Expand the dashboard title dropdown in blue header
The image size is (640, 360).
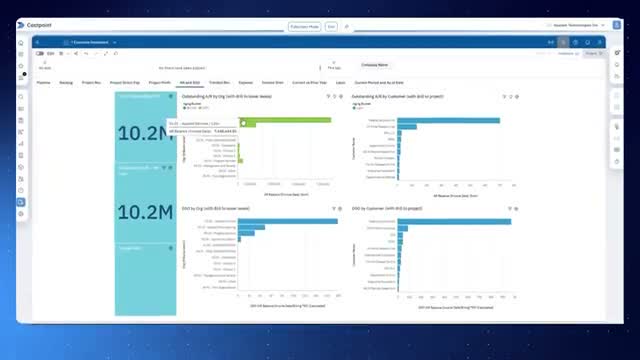115,42
